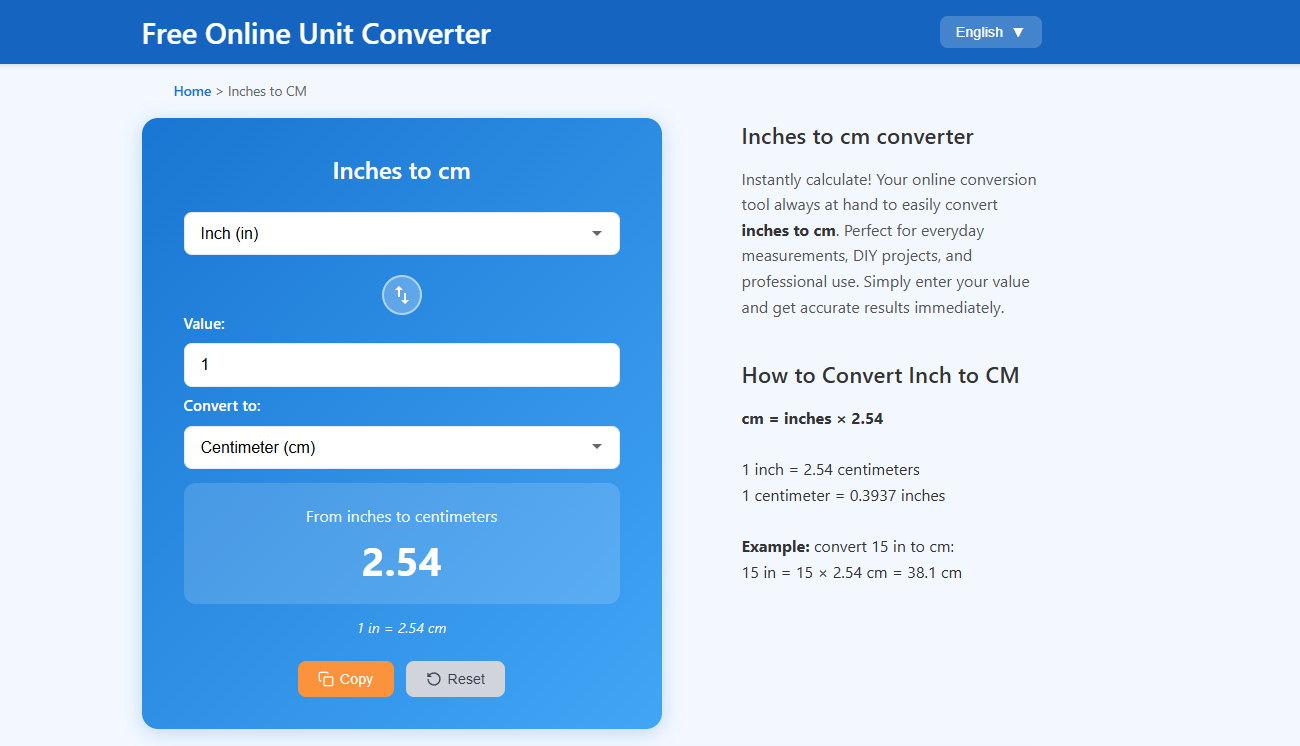Click the caret arrow in the Inch dropdown
Image resolution: width=1300 pixels, height=746 pixels.
click(x=597, y=234)
